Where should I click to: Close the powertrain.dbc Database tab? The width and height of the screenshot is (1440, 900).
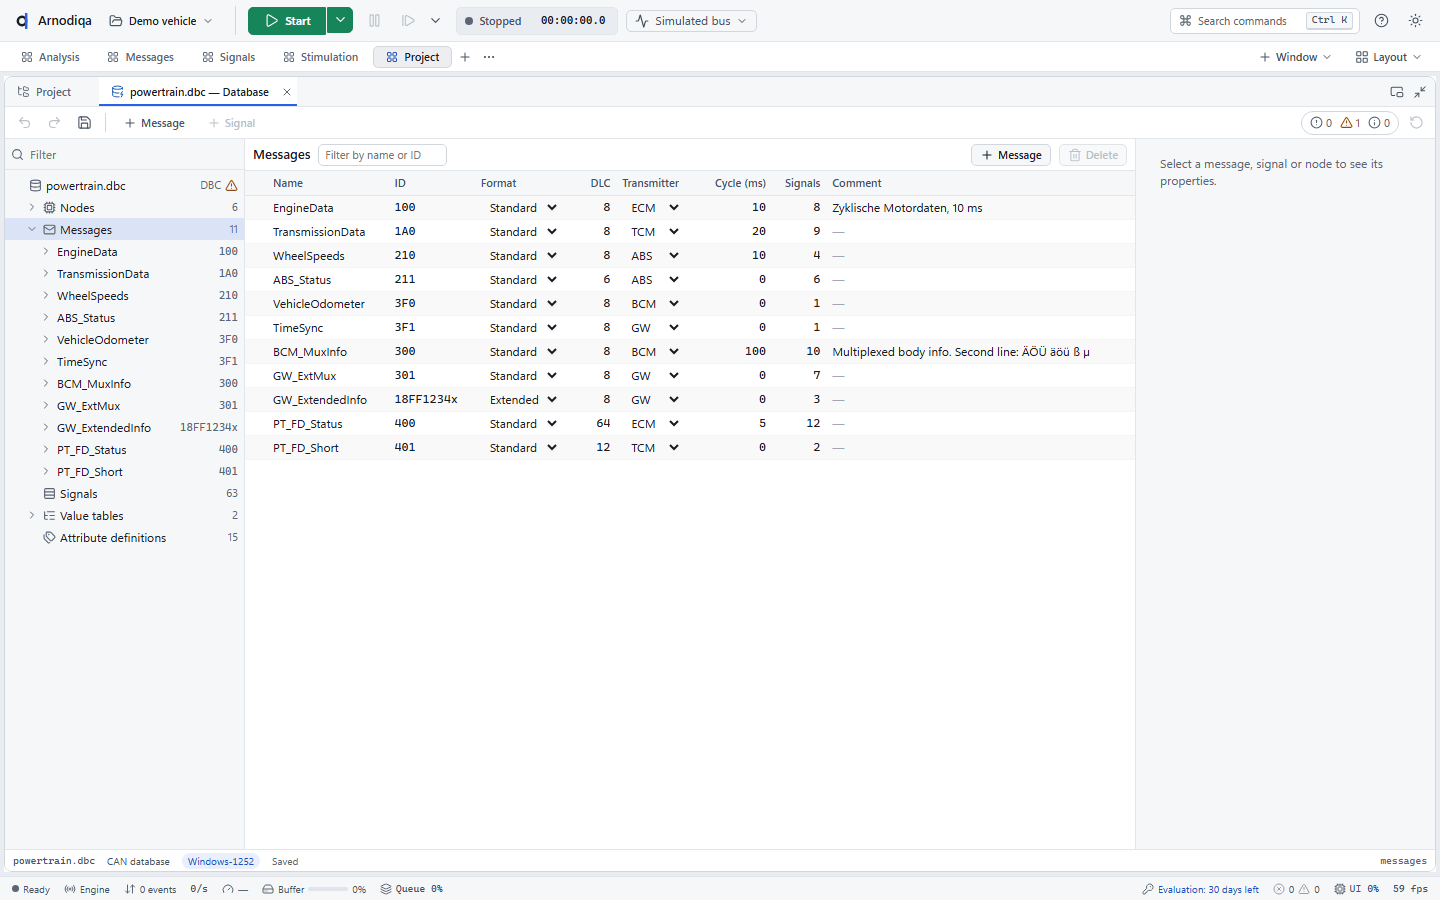click(287, 92)
